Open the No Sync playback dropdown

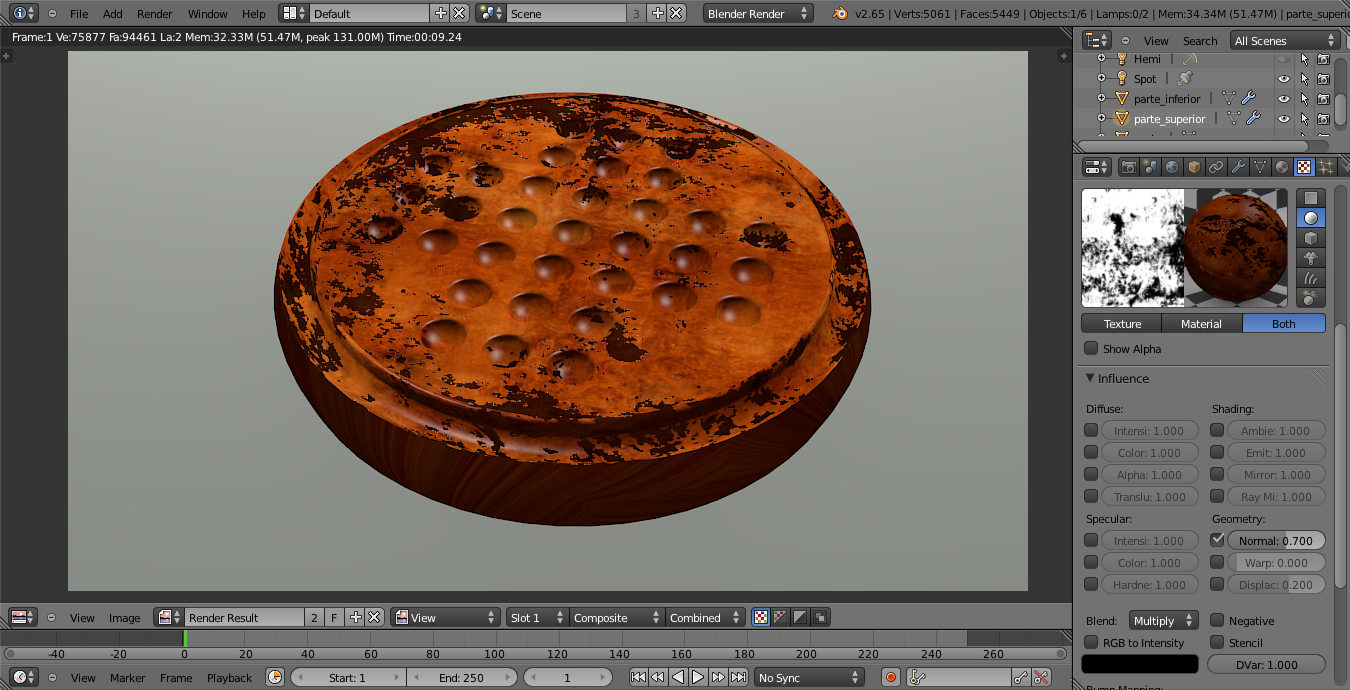(809, 678)
